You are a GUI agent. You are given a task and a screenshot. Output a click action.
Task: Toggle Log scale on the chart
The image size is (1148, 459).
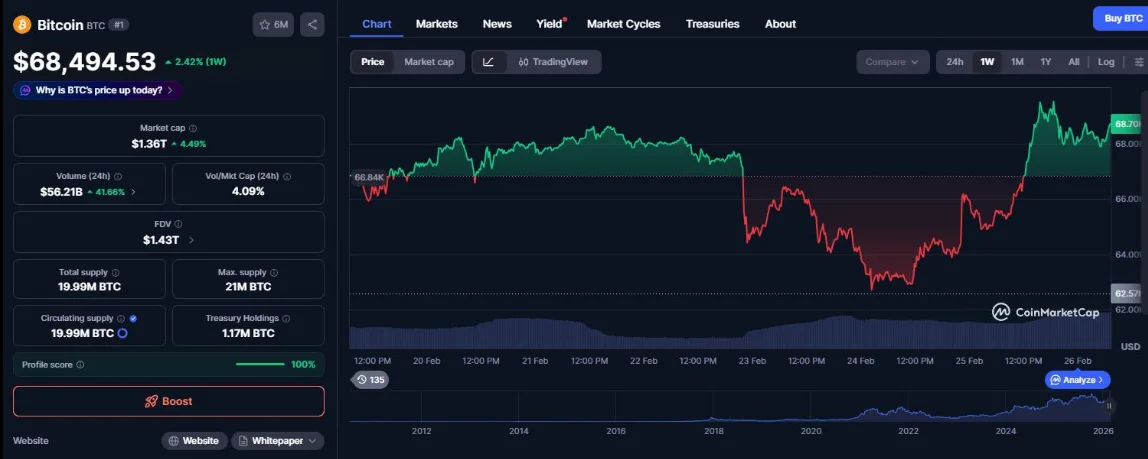(x=1106, y=62)
